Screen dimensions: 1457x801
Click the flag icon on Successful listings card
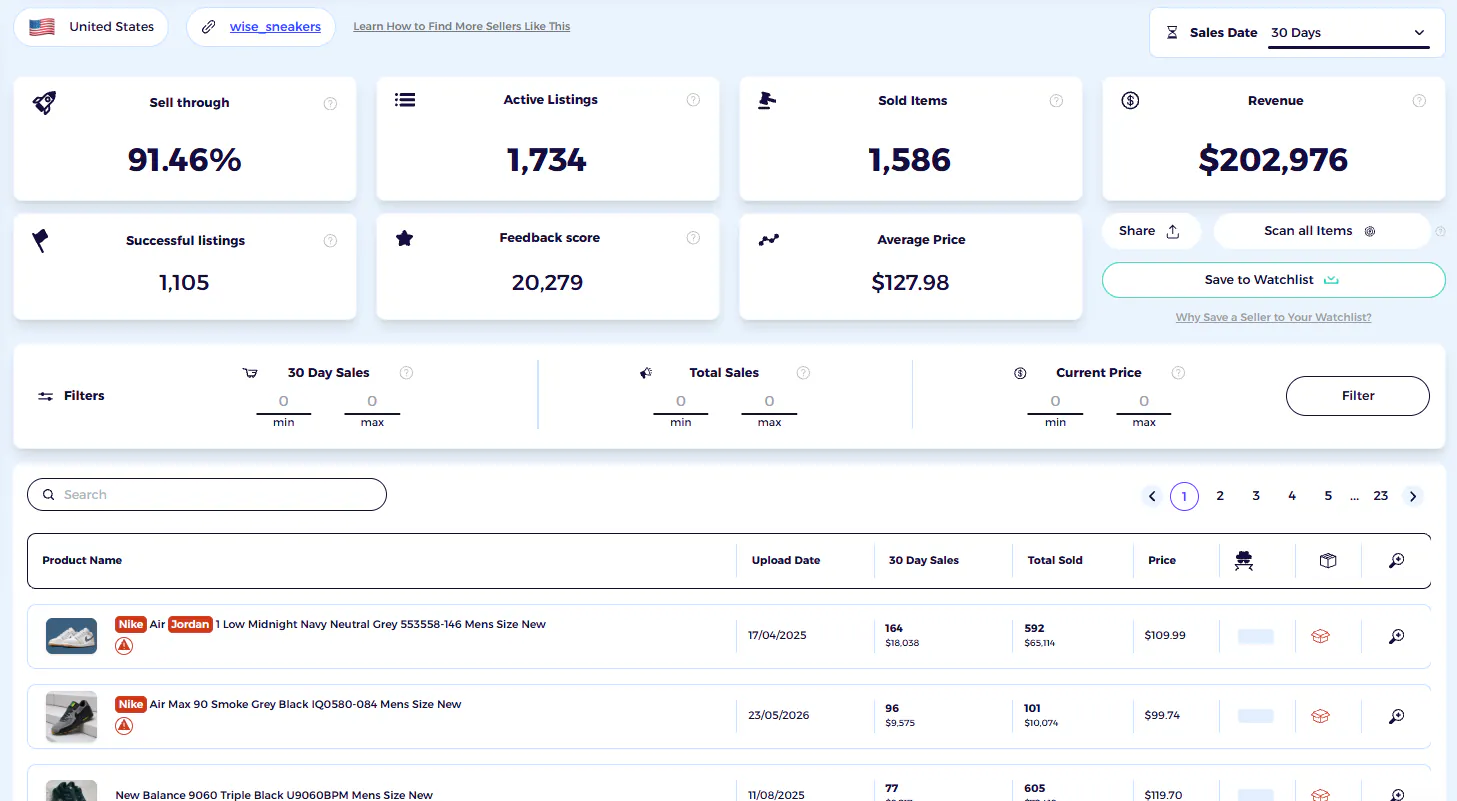pos(41,240)
